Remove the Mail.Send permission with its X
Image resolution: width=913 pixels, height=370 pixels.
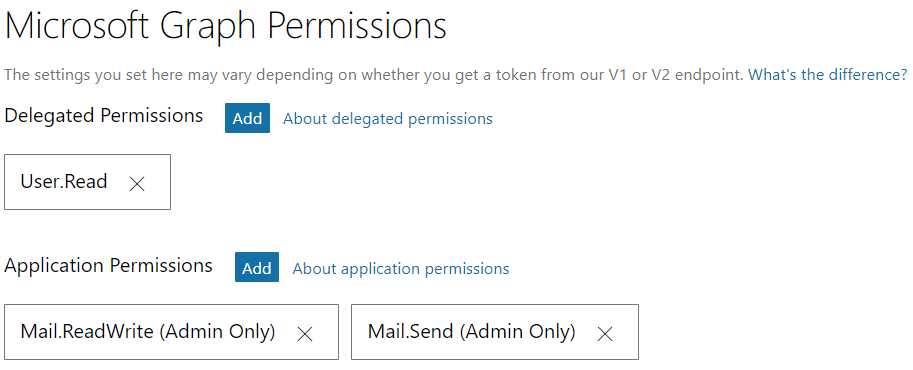tap(605, 334)
